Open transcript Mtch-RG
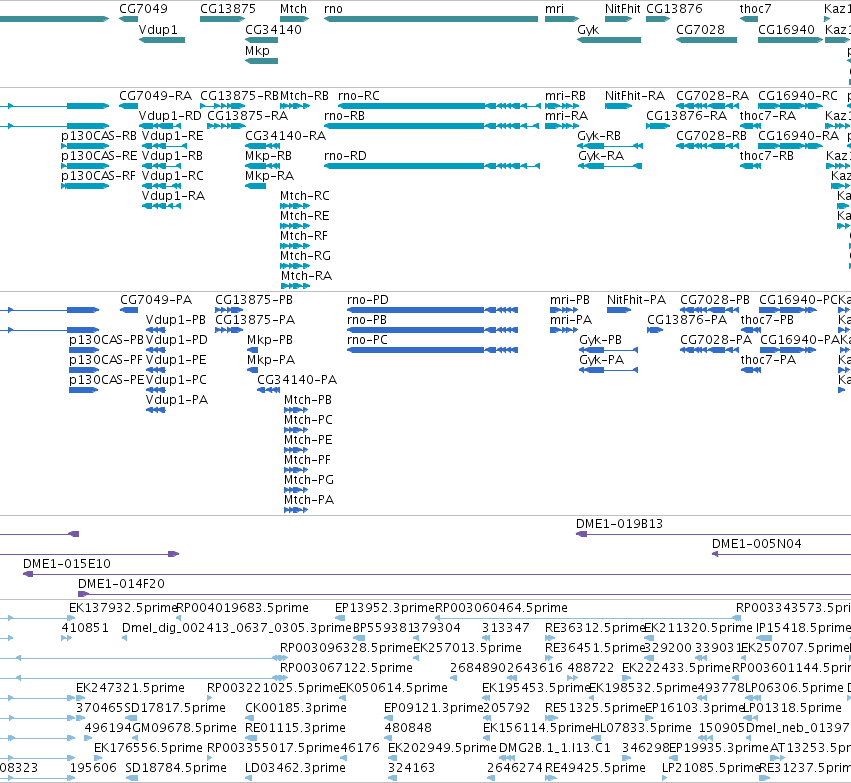This screenshot has width=851, height=783. 305,256
